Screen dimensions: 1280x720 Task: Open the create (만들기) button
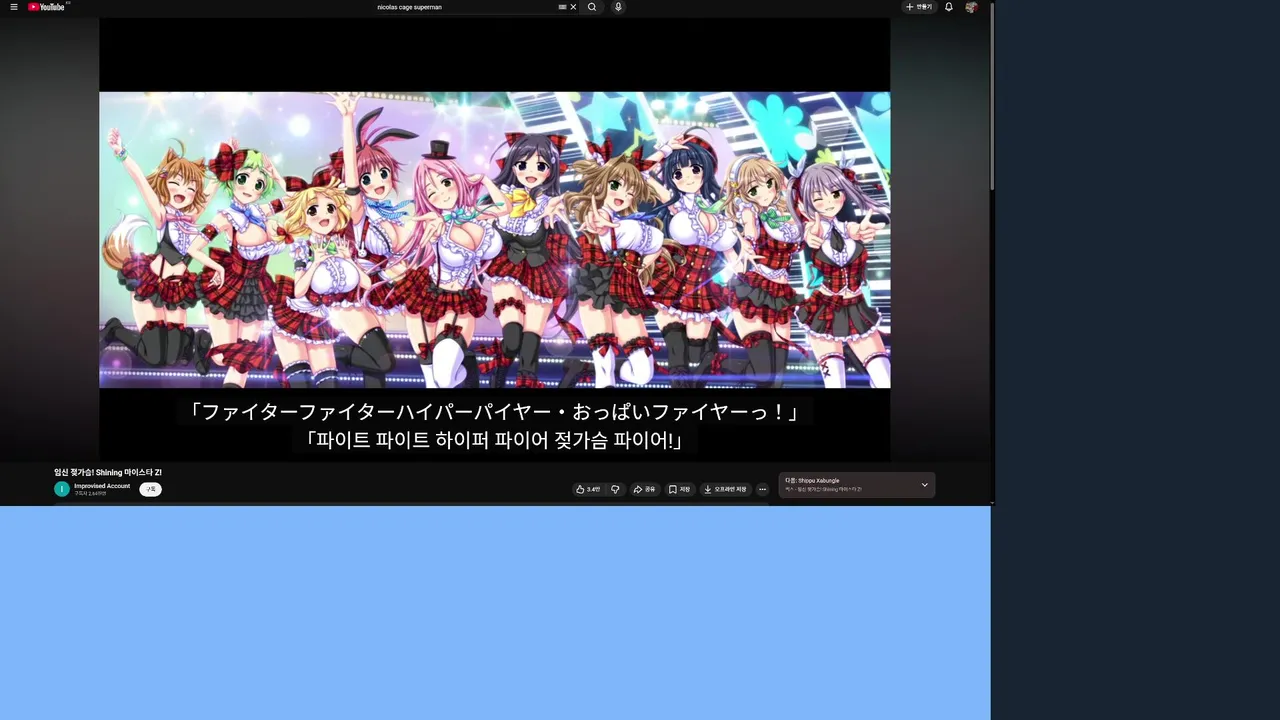tap(919, 7)
